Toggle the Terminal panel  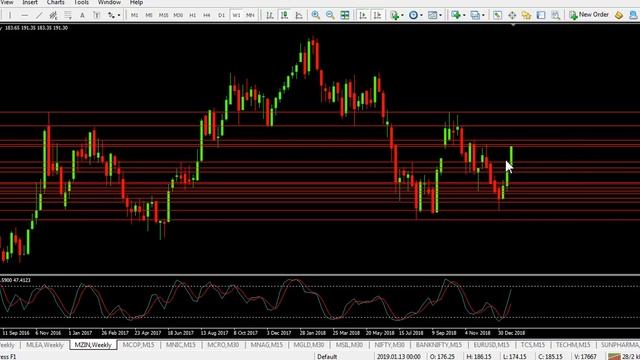[541, 15]
